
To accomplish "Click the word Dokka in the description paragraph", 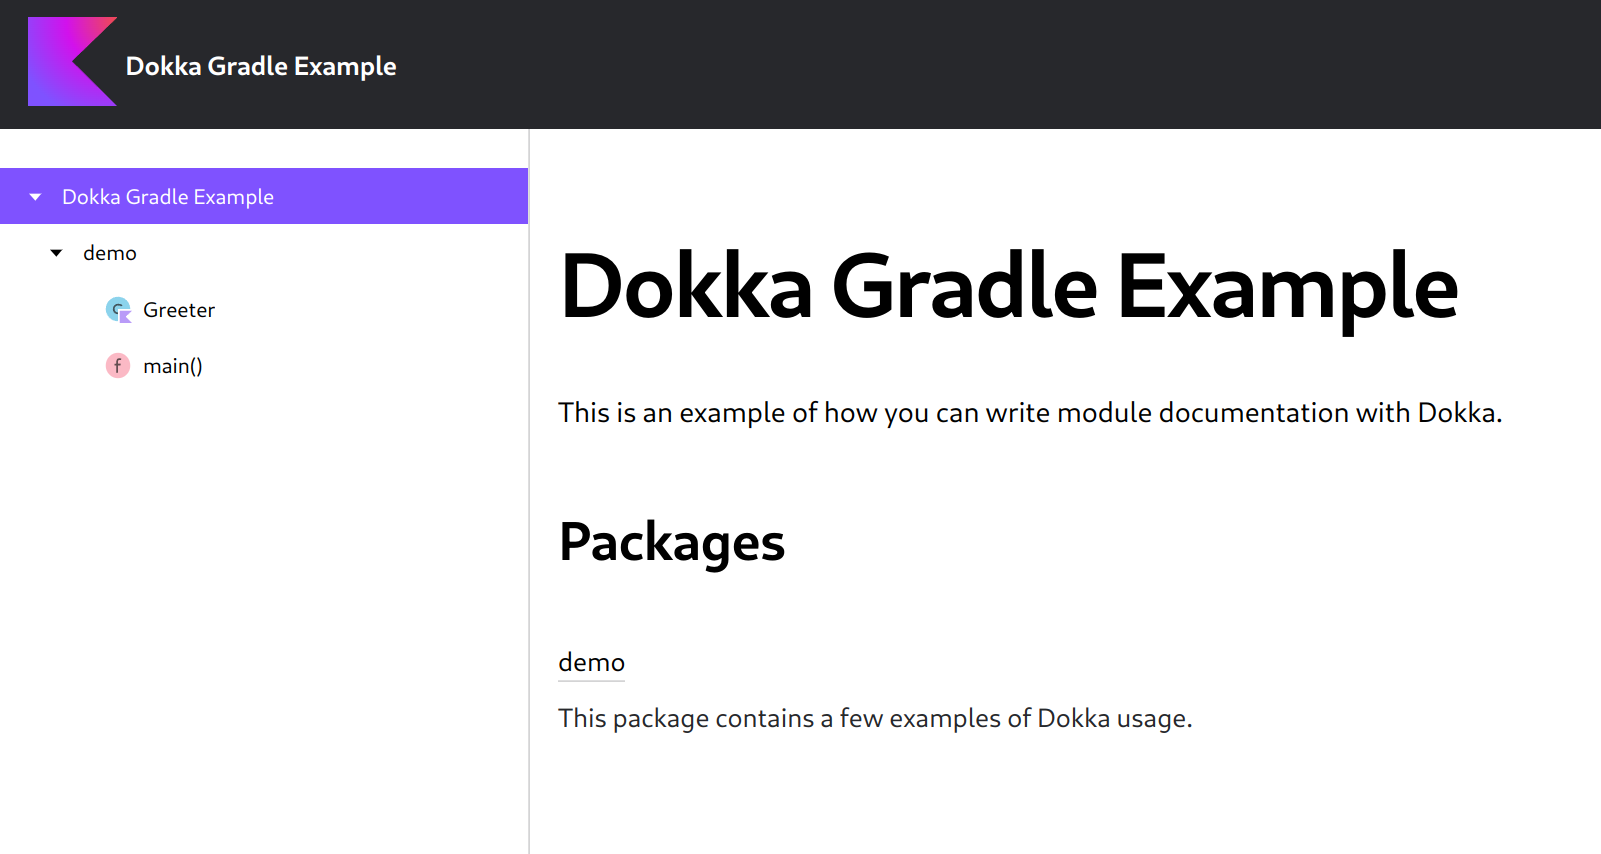I will click(x=1455, y=413).
